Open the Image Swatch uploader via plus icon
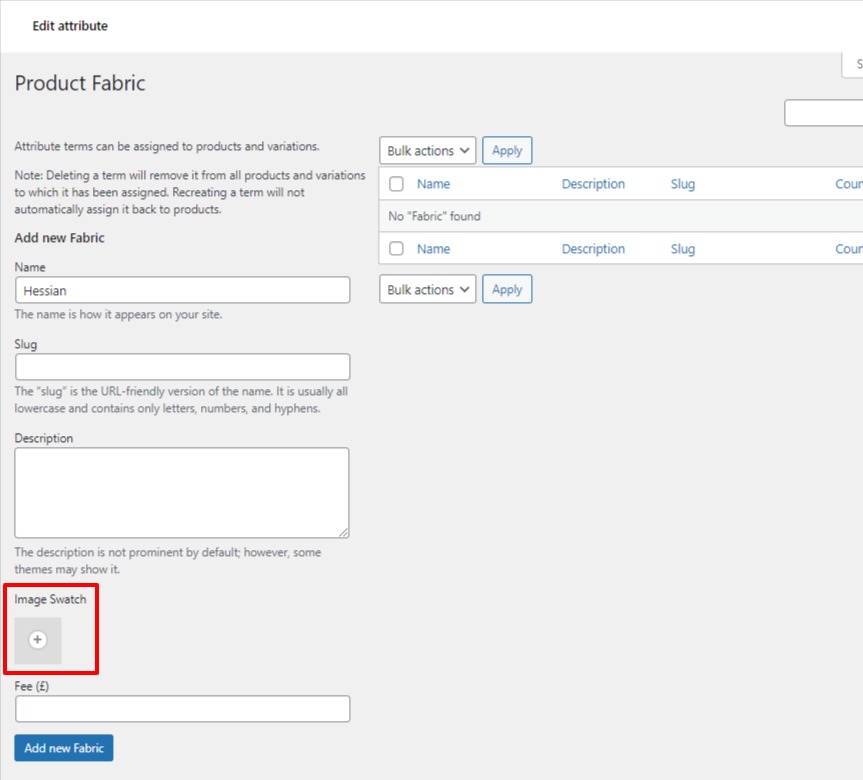The height and width of the screenshot is (780, 863). (36, 639)
